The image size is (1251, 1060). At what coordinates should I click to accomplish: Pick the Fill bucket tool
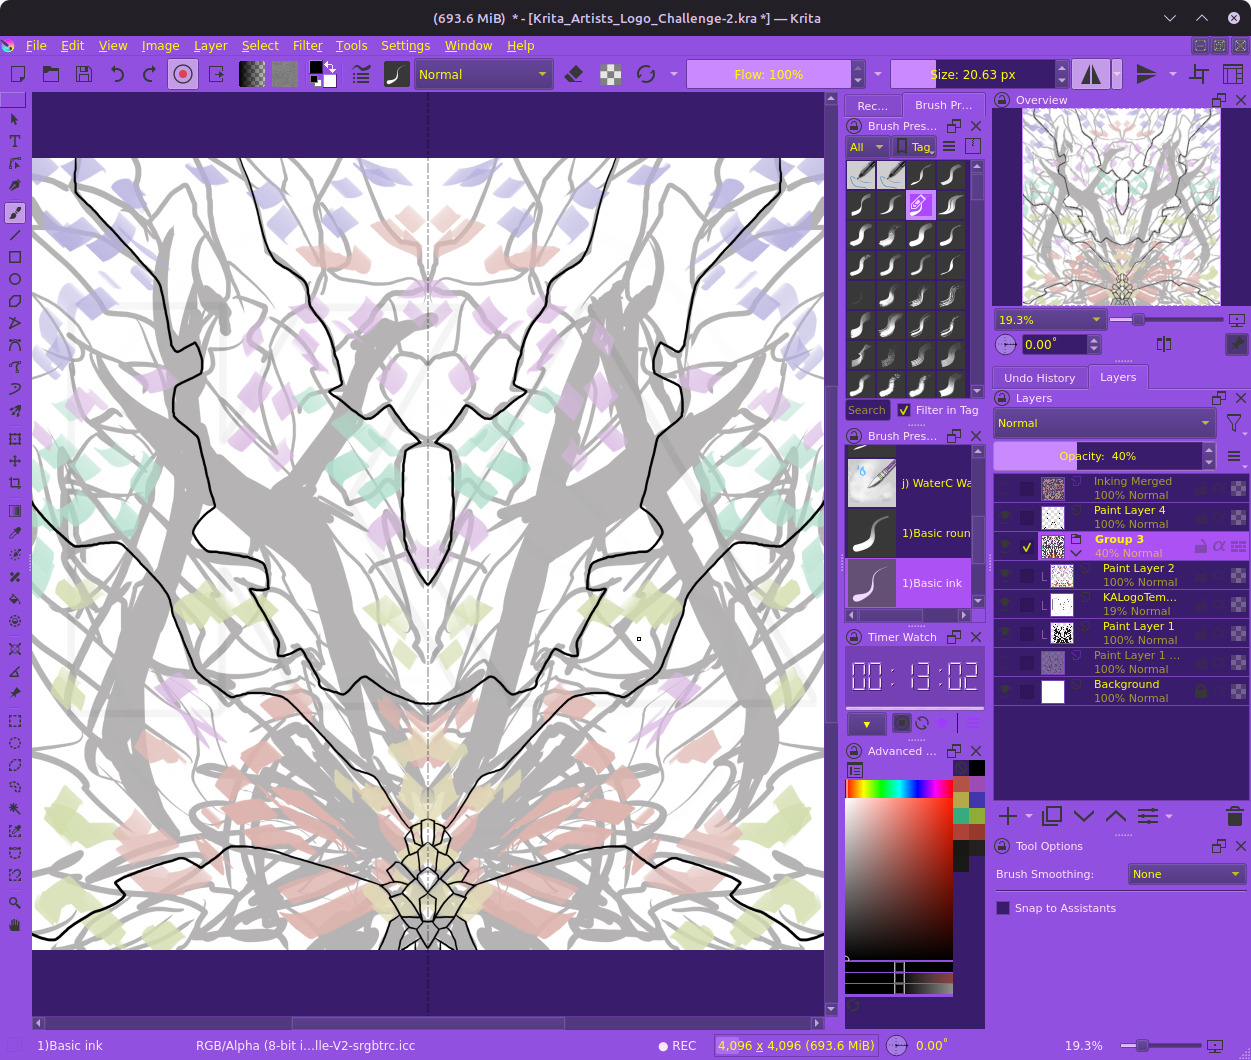pos(15,599)
